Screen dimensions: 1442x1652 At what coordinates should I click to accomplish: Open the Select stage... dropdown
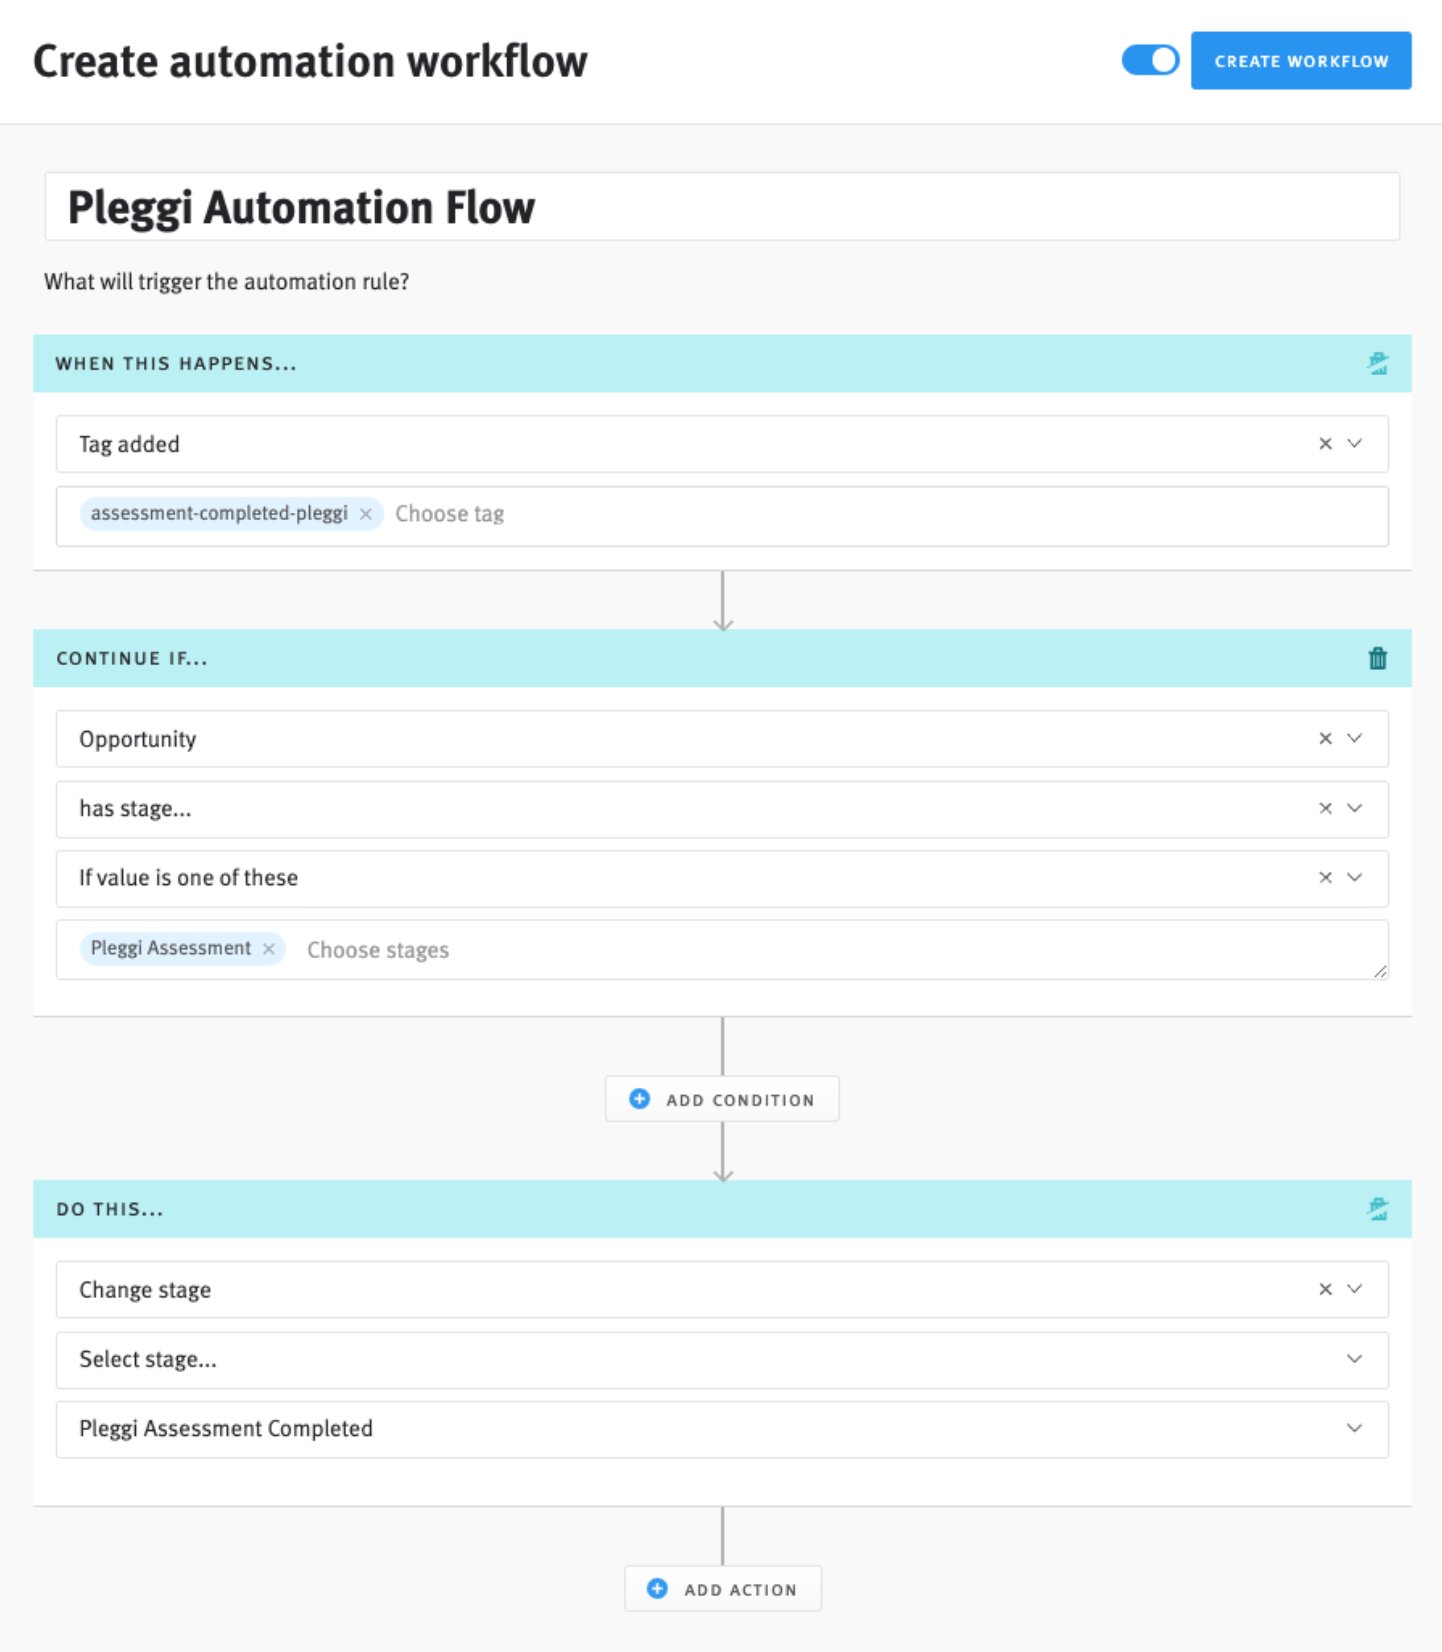click(1355, 1360)
